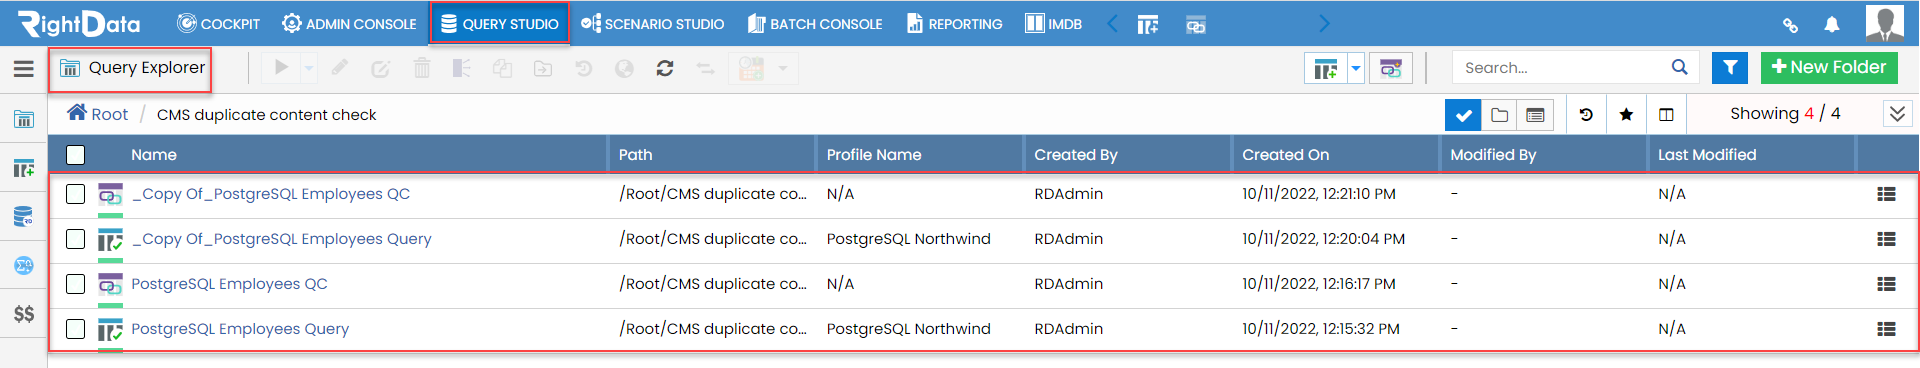
Task: Click the star favorites icon
Action: click(x=1626, y=115)
